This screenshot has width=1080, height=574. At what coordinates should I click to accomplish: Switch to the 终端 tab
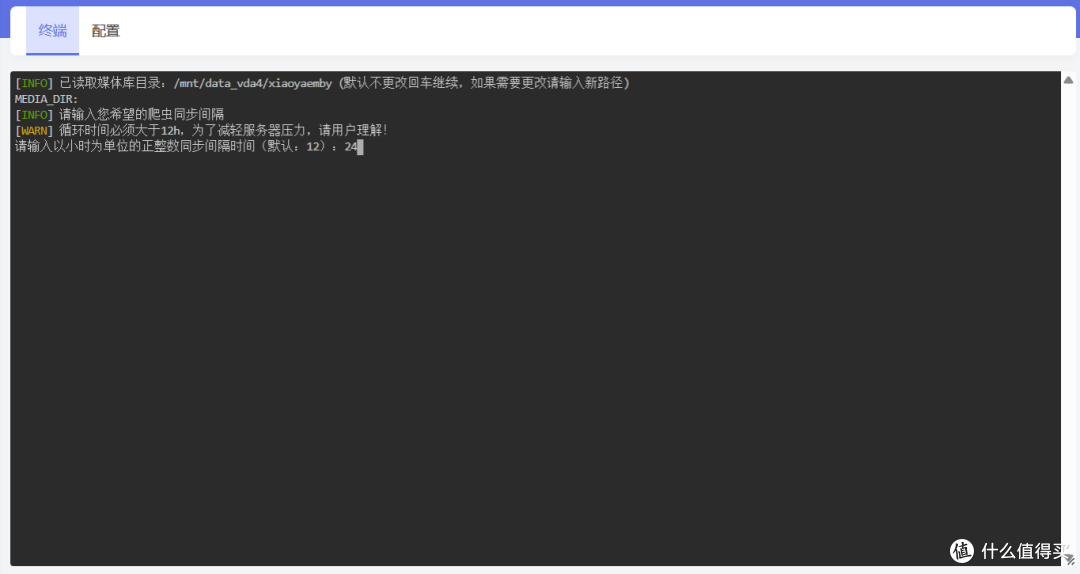(52, 31)
